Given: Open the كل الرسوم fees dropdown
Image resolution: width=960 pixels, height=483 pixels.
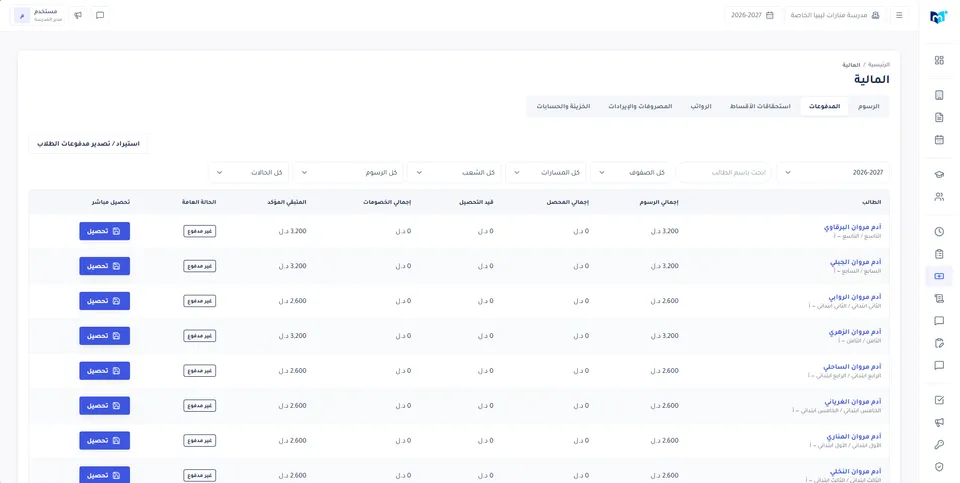Looking at the screenshot, I should tap(348, 173).
